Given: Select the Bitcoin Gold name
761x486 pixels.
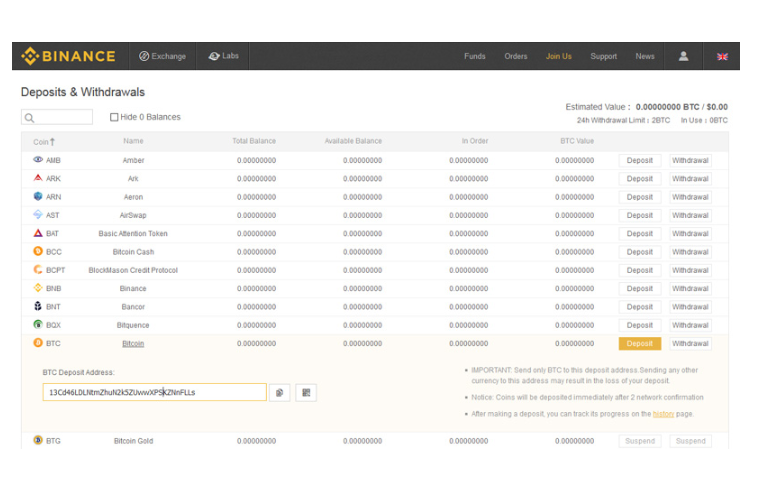Looking at the screenshot, I should 133,441.
